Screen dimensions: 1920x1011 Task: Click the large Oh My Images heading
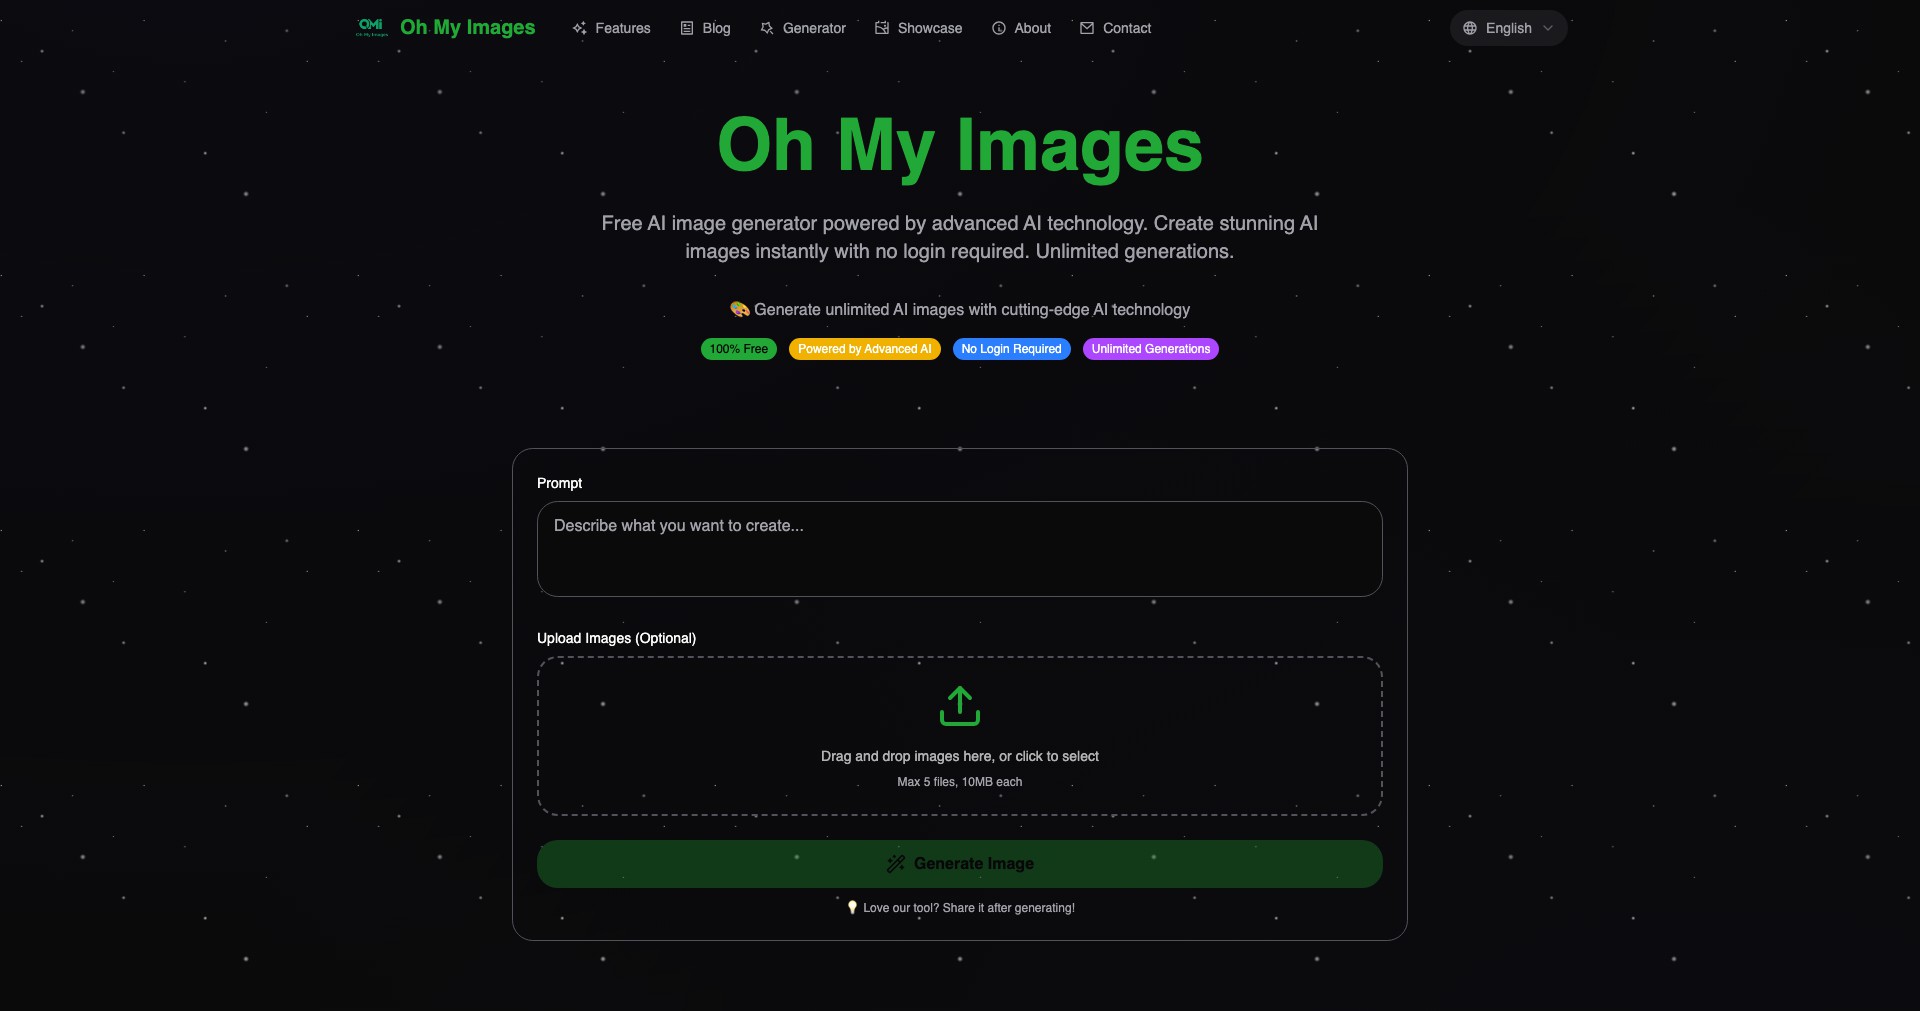click(x=960, y=146)
